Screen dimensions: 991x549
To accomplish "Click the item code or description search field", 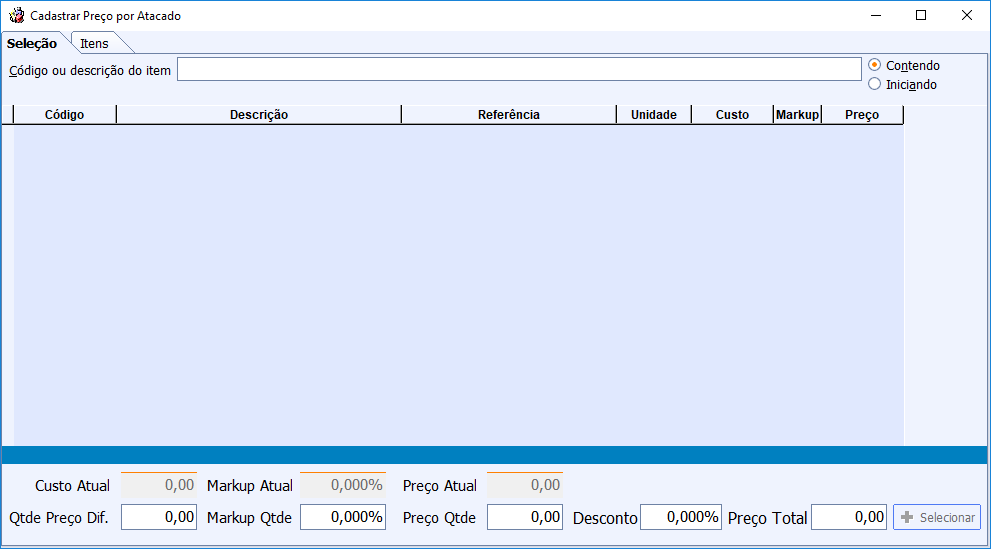I will coord(518,69).
